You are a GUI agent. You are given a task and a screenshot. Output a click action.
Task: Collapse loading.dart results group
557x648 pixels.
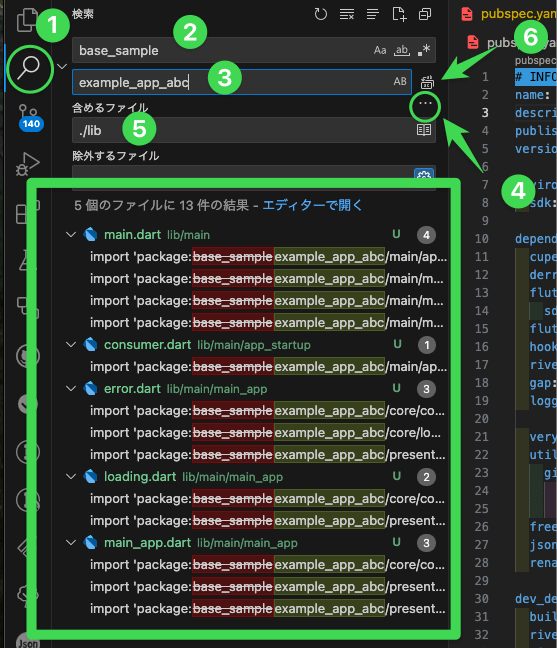tap(71, 477)
